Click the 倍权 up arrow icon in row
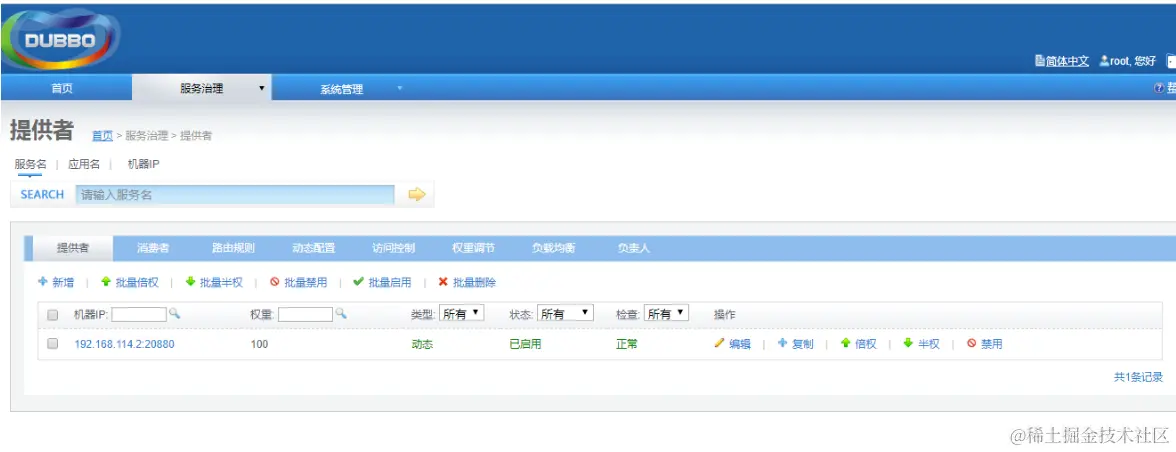This screenshot has width=1176, height=452. click(845, 343)
